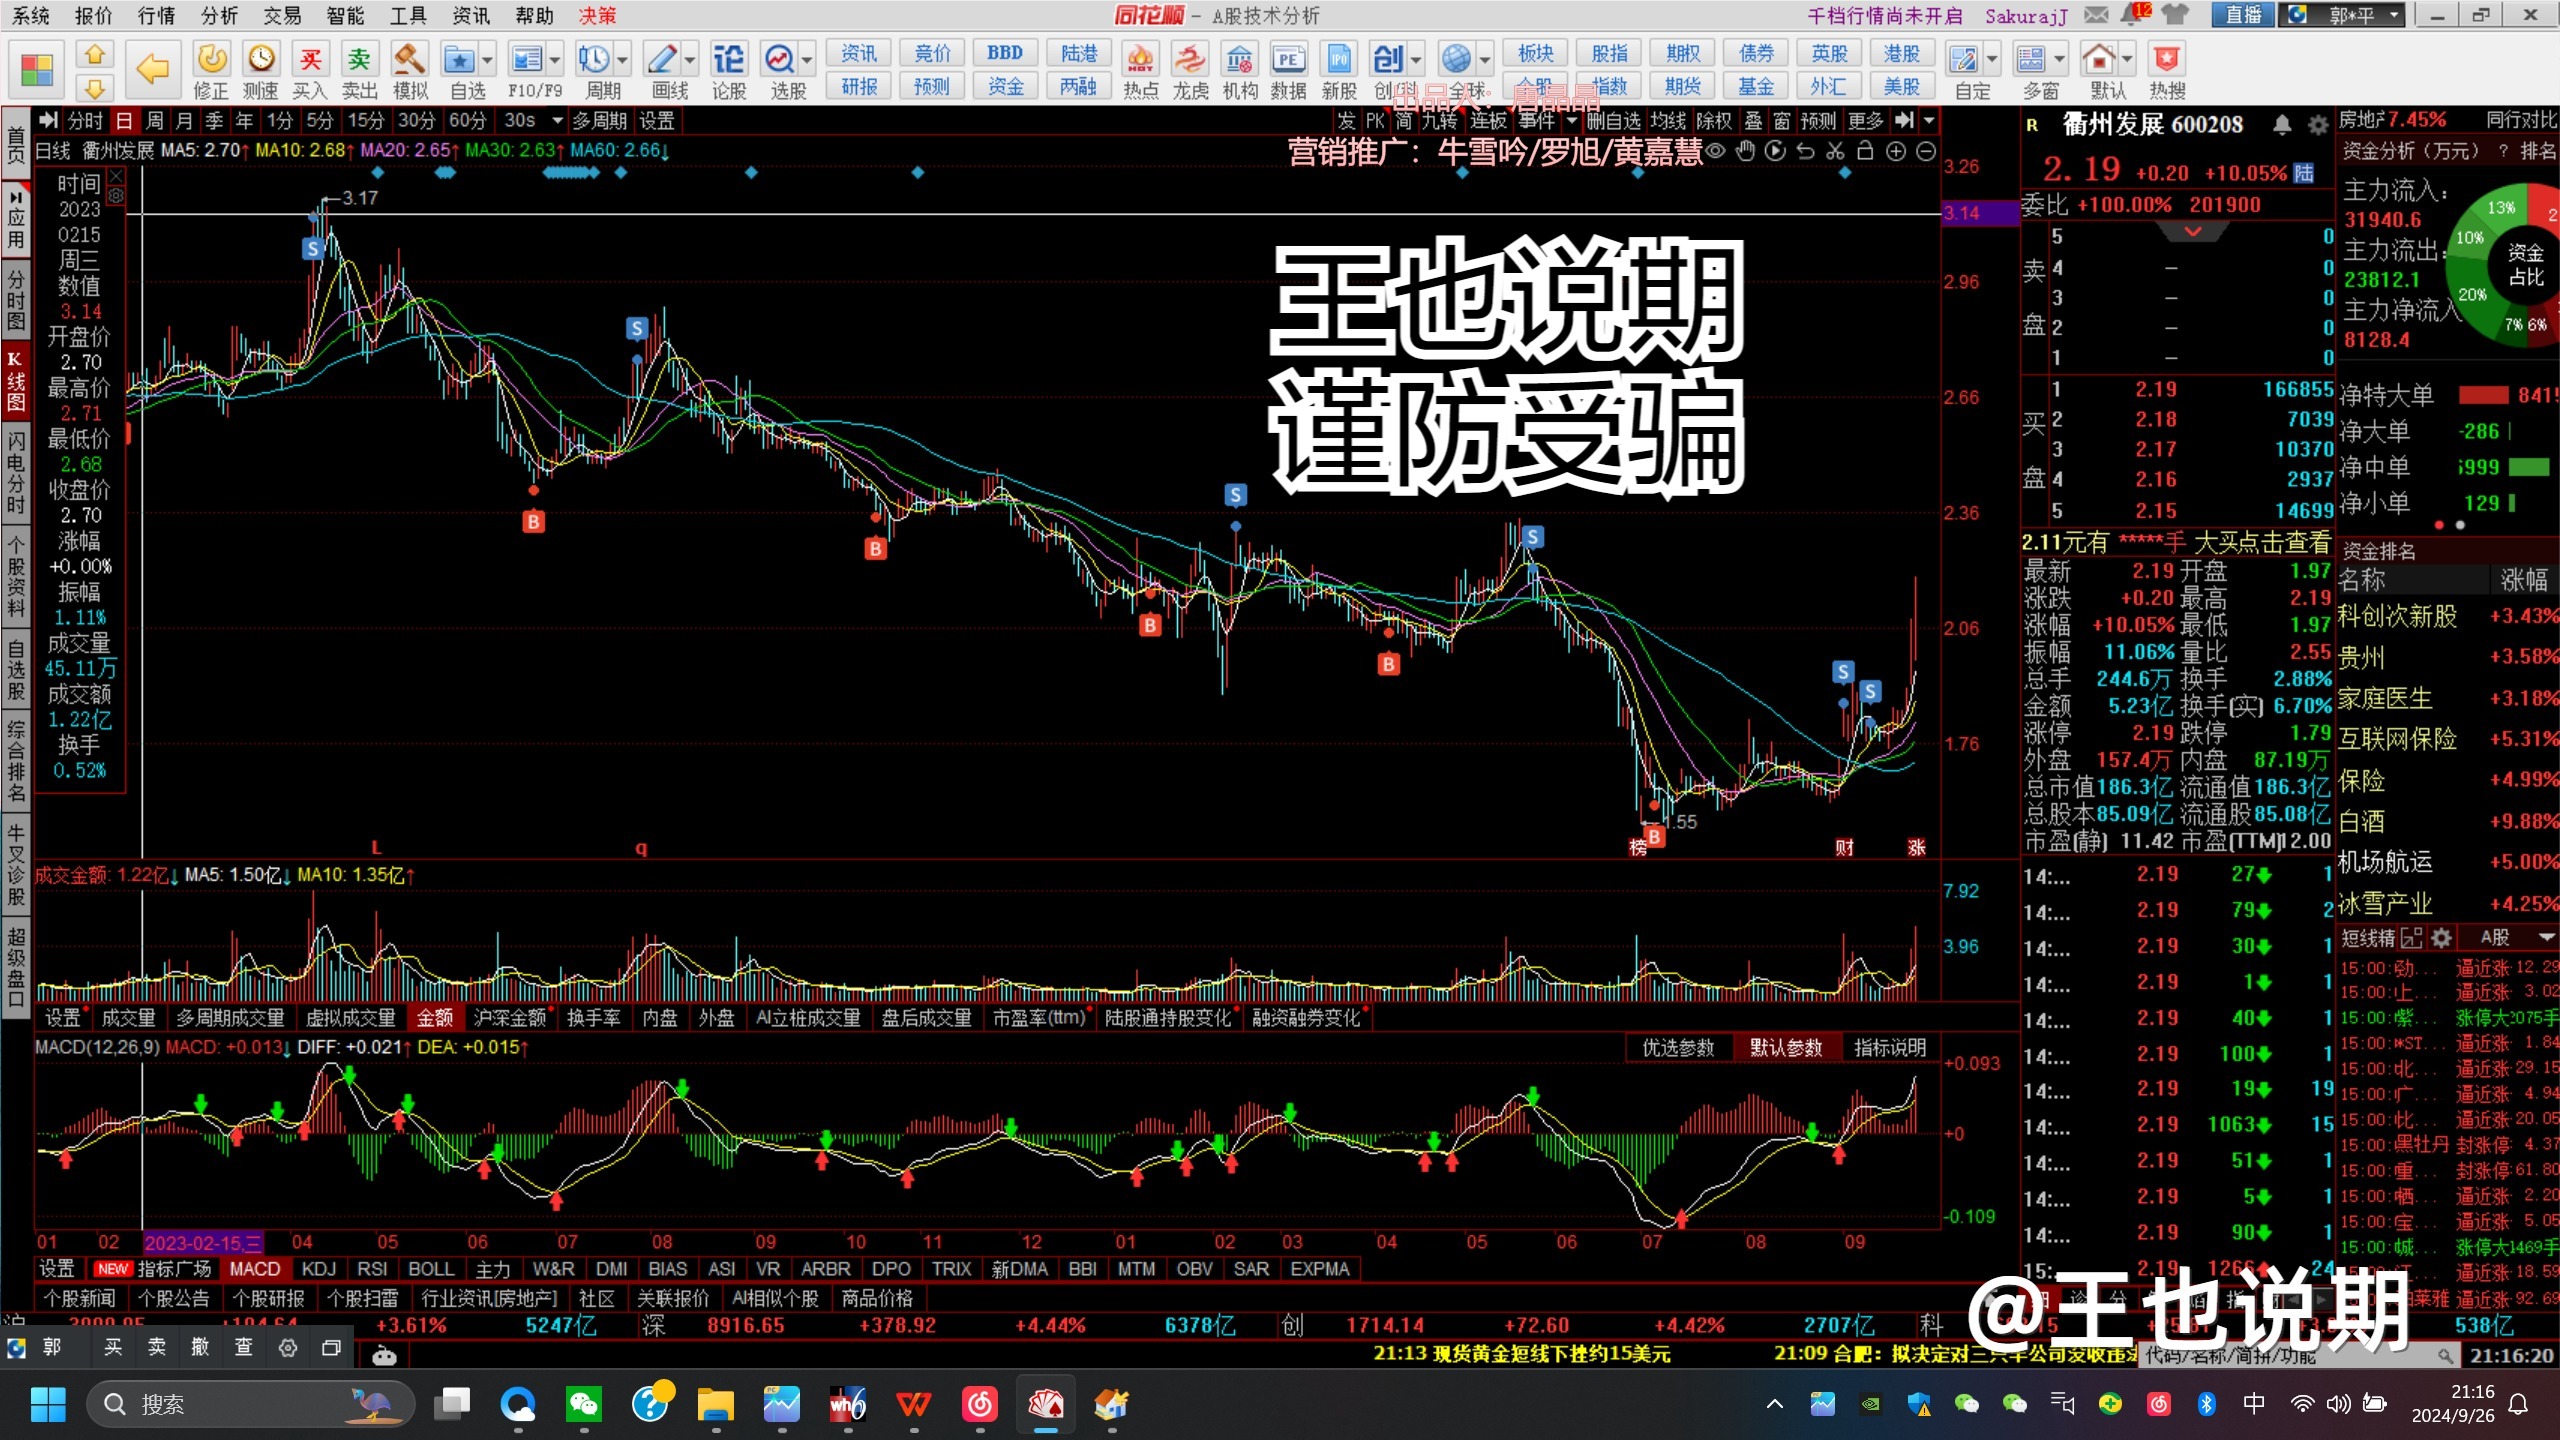Viewport: 2560px width, 1440px height.
Task: Select the BOLL indicator tab
Action: tap(431, 1269)
